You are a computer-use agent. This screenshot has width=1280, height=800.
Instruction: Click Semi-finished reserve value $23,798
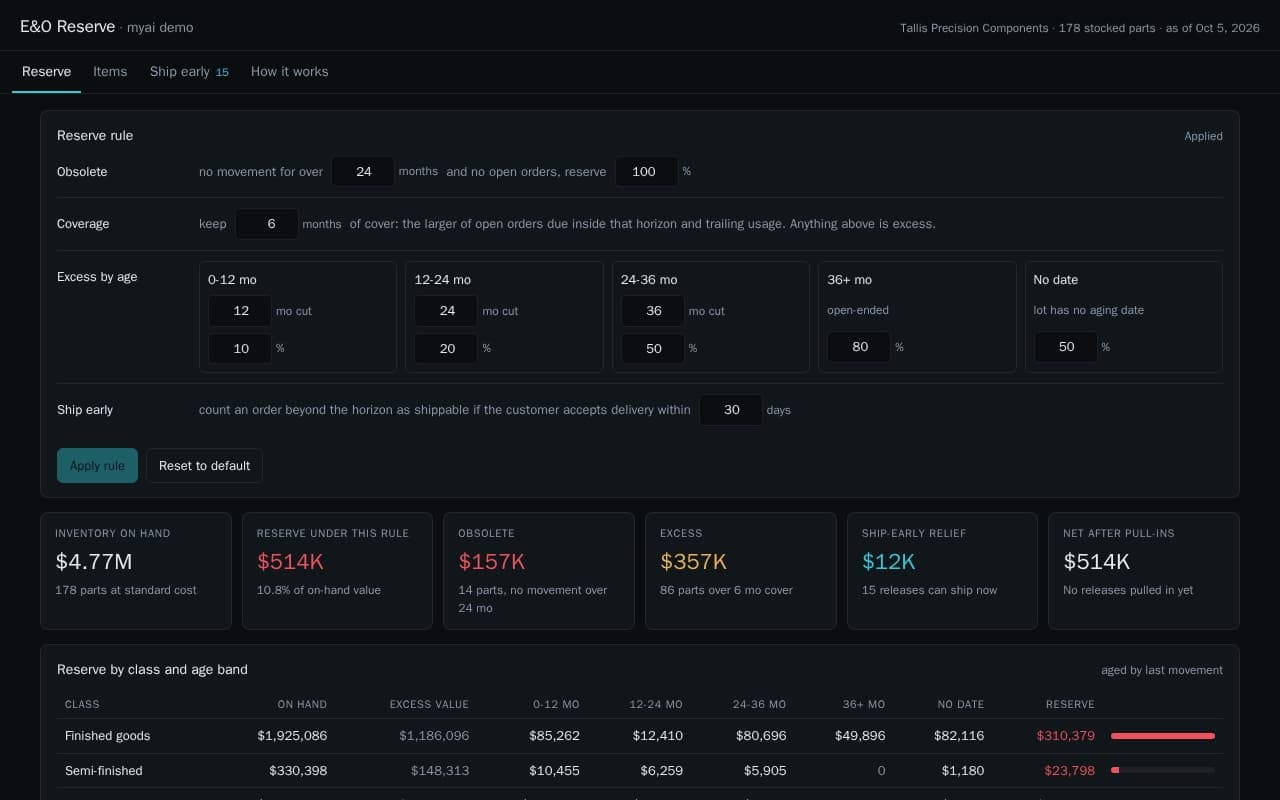pyautogui.click(x=1070, y=771)
